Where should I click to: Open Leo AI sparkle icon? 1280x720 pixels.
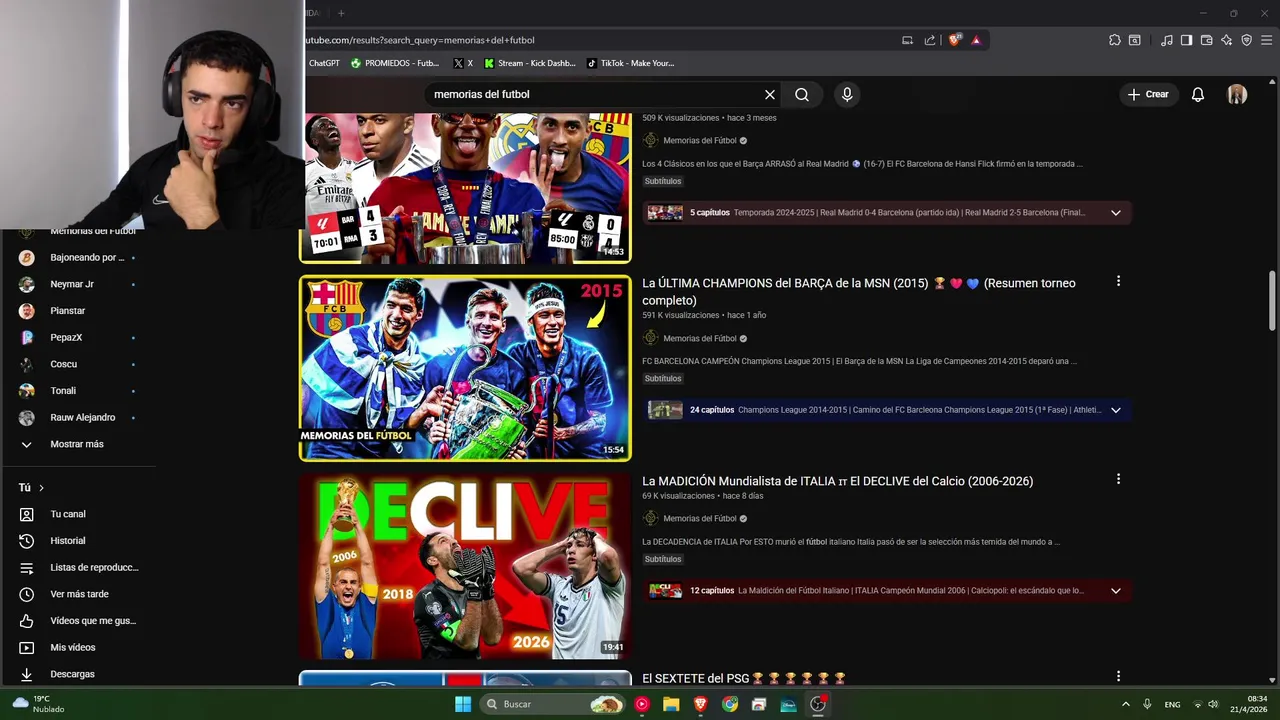[1226, 40]
